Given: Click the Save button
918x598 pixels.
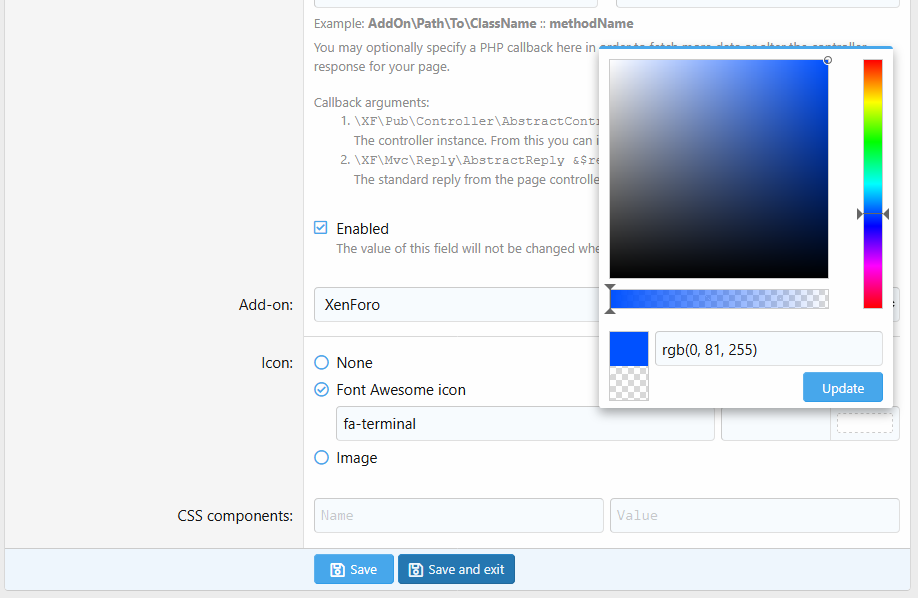Looking at the screenshot, I should (x=354, y=569).
